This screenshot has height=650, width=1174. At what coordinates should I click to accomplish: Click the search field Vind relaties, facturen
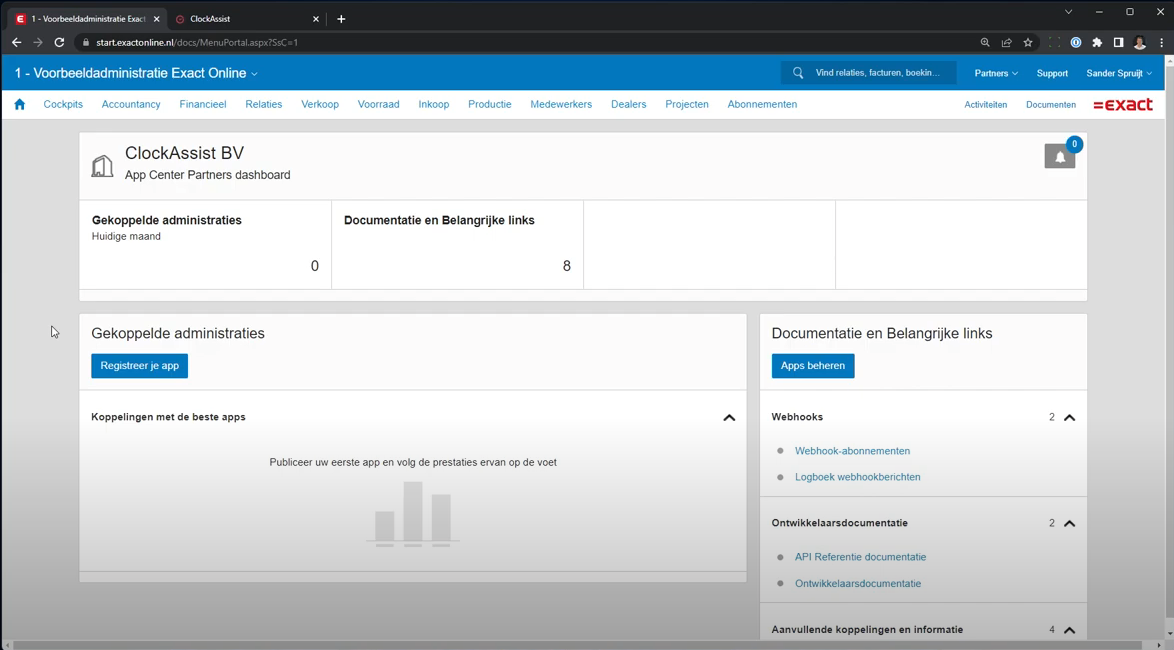point(877,73)
